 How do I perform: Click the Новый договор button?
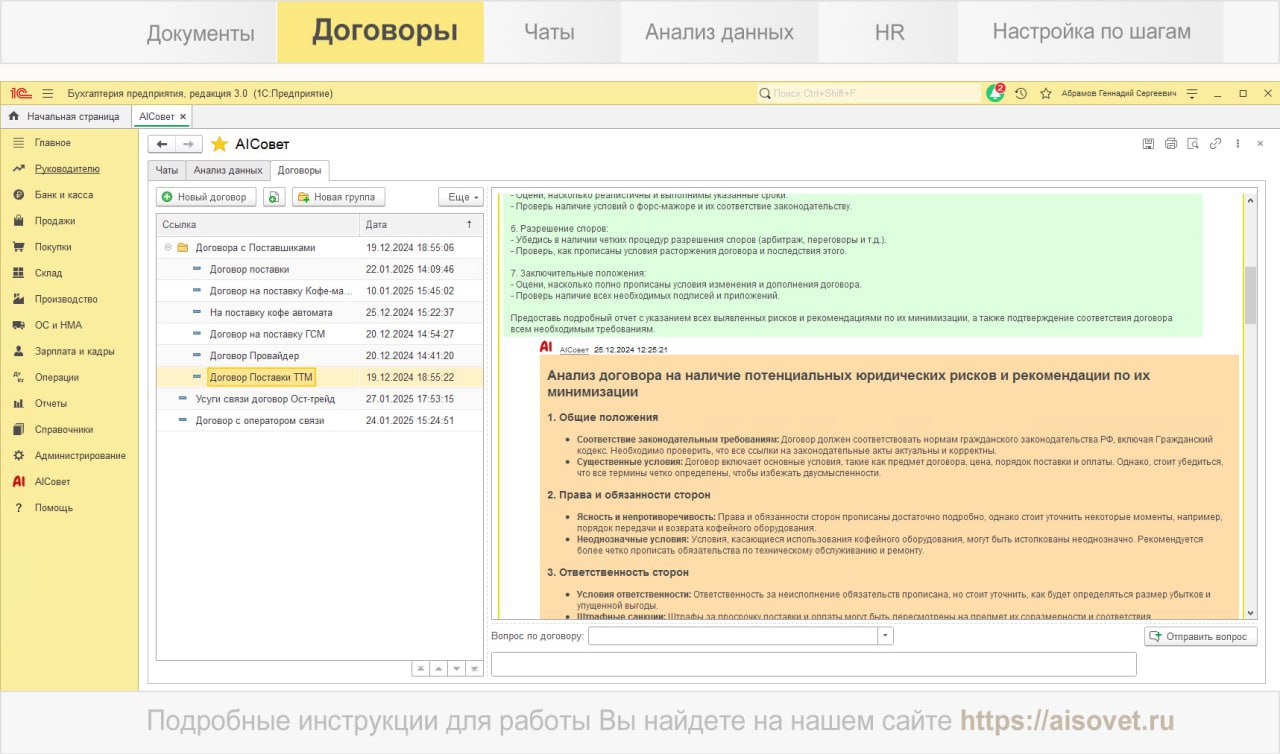(x=206, y=197)
